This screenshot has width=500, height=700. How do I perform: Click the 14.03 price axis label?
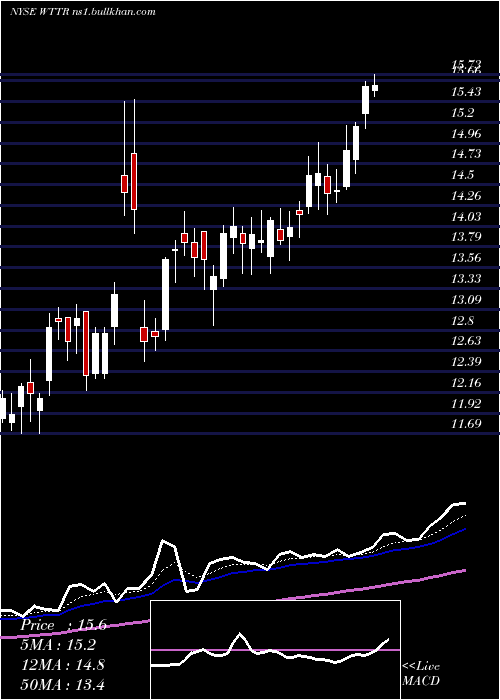coord(466,217)
